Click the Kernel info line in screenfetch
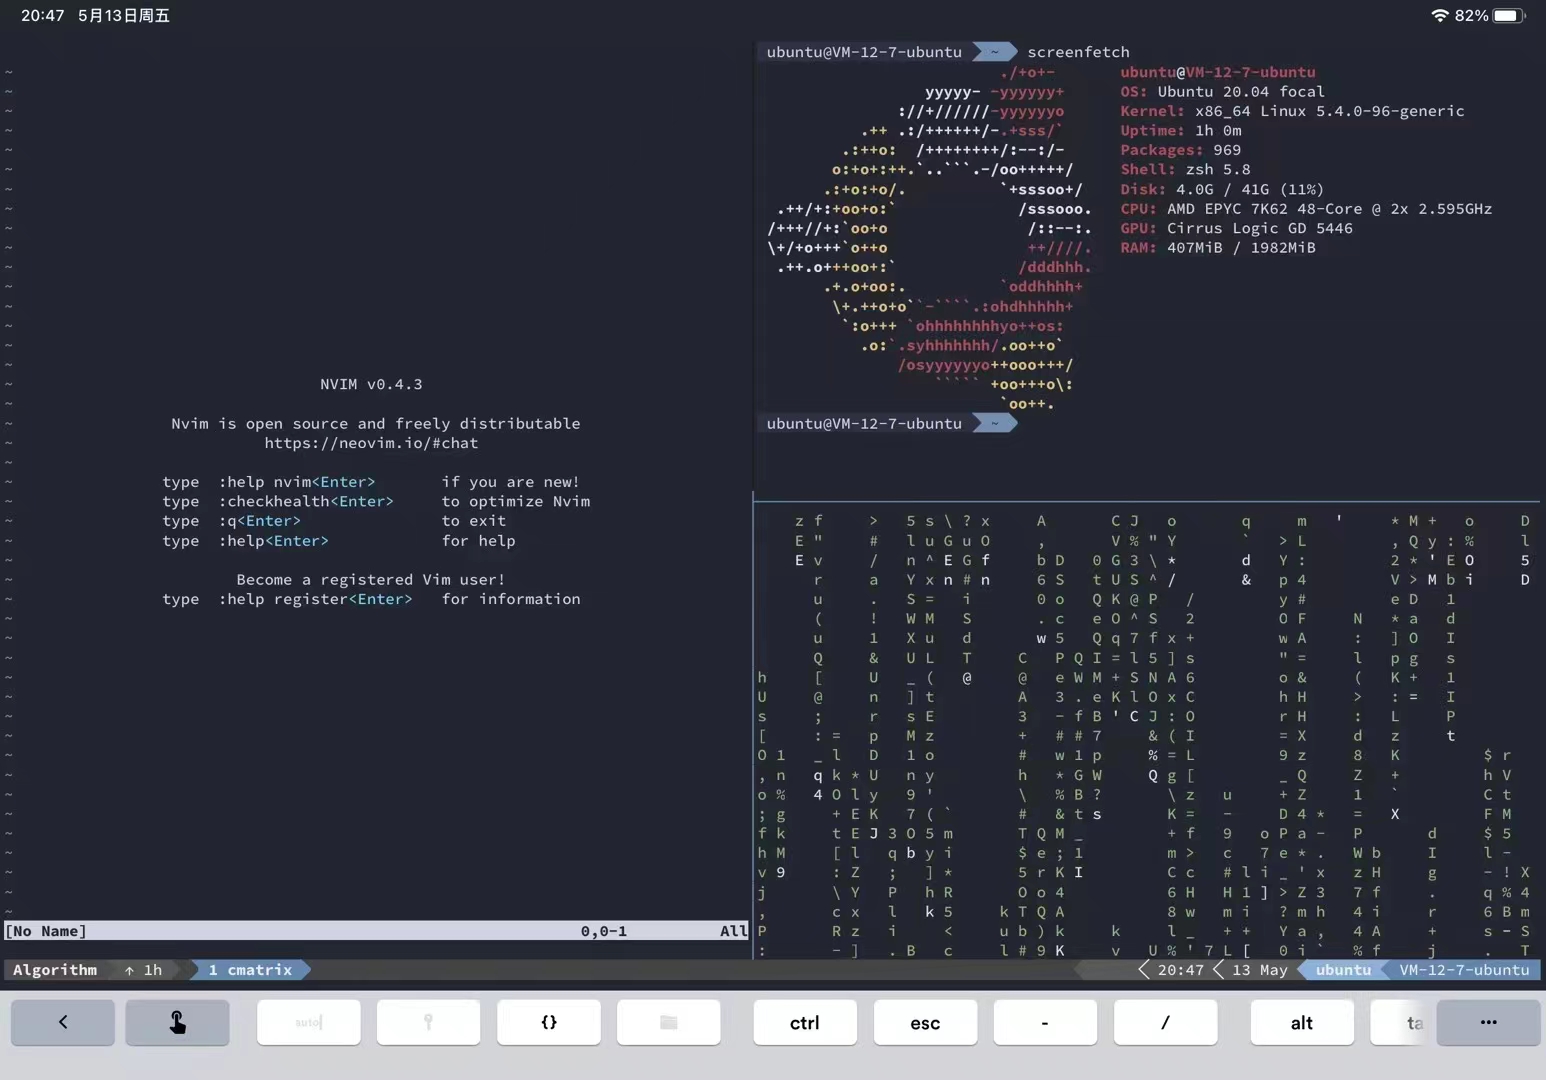 coord(1292,111)
